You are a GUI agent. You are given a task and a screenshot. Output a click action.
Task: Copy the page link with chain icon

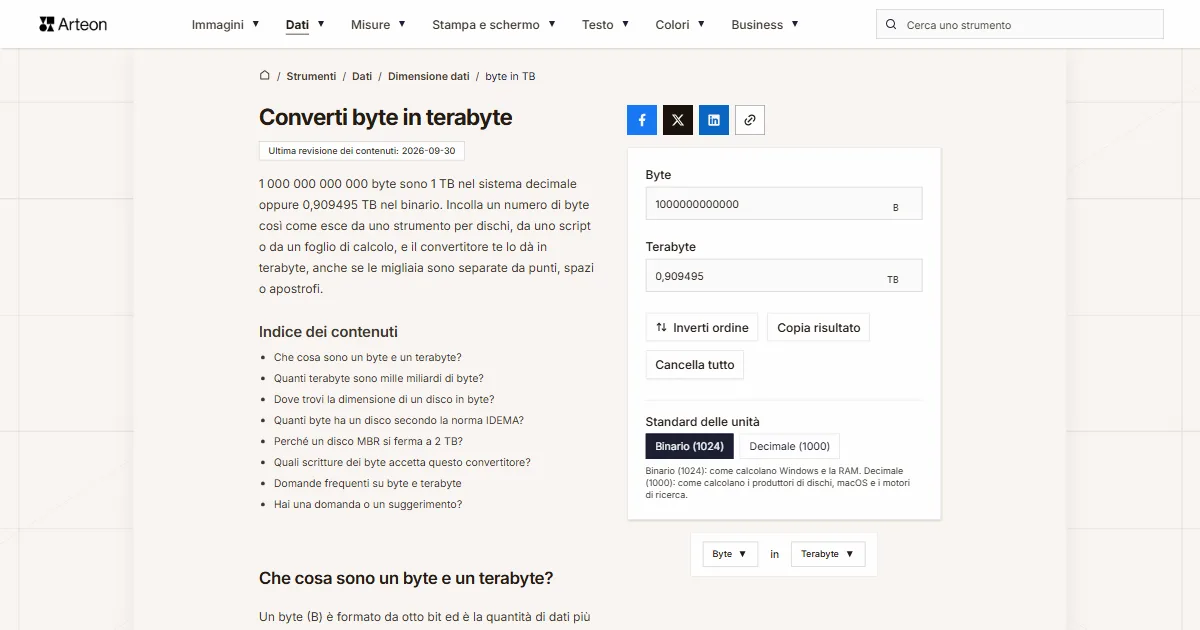(x=750, y=120)
